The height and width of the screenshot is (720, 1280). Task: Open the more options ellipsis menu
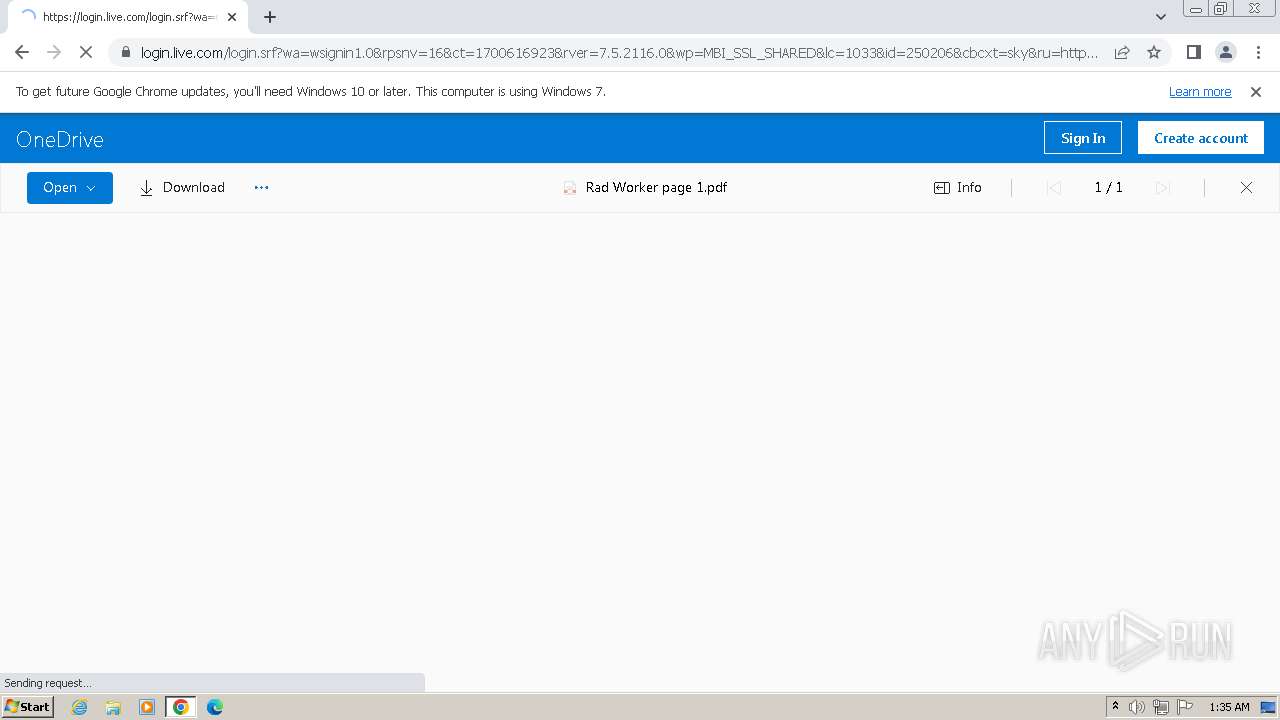click(x=261, y=187)
